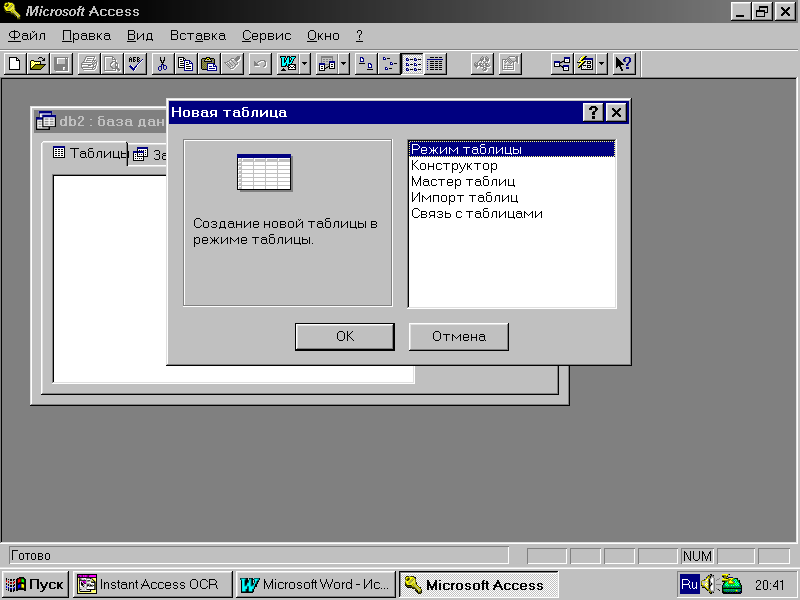Click the Print Preview magnifier icon
Image resolution: width=800 pixels, height=600 pixels.
click(112, 64)
